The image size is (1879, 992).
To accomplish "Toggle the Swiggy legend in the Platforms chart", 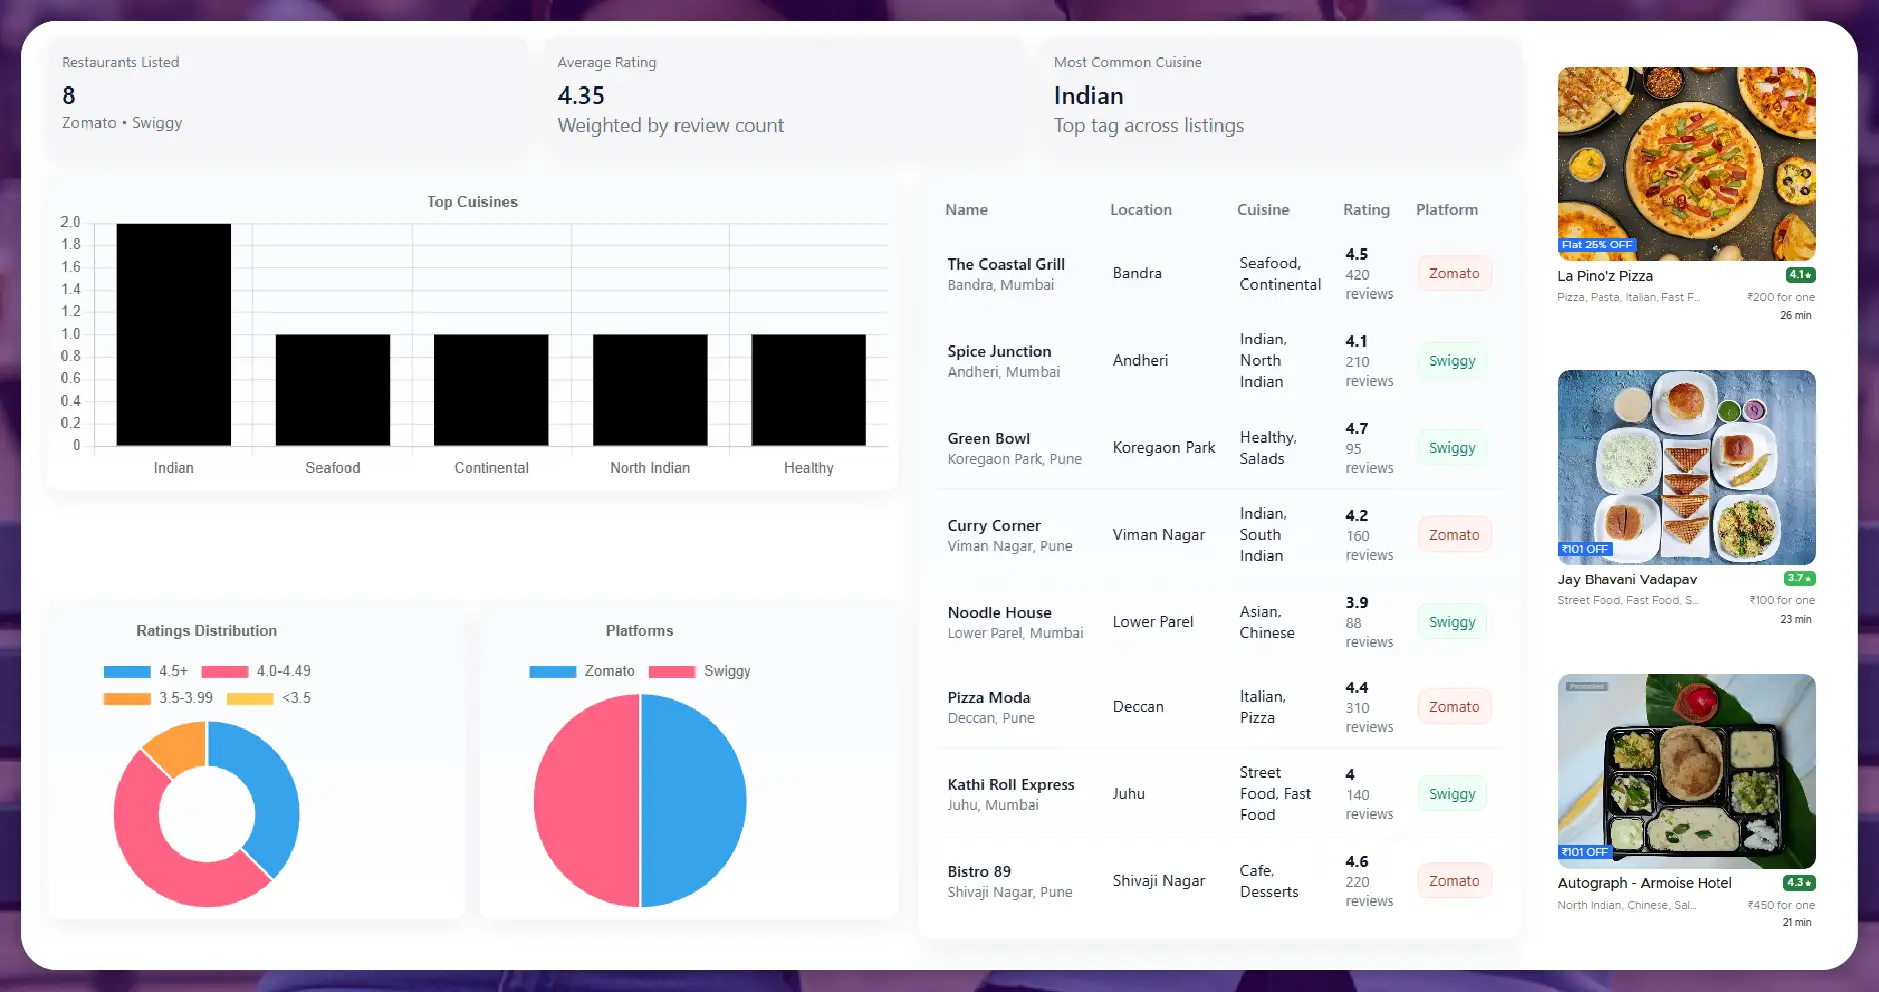I will point(700,671).
